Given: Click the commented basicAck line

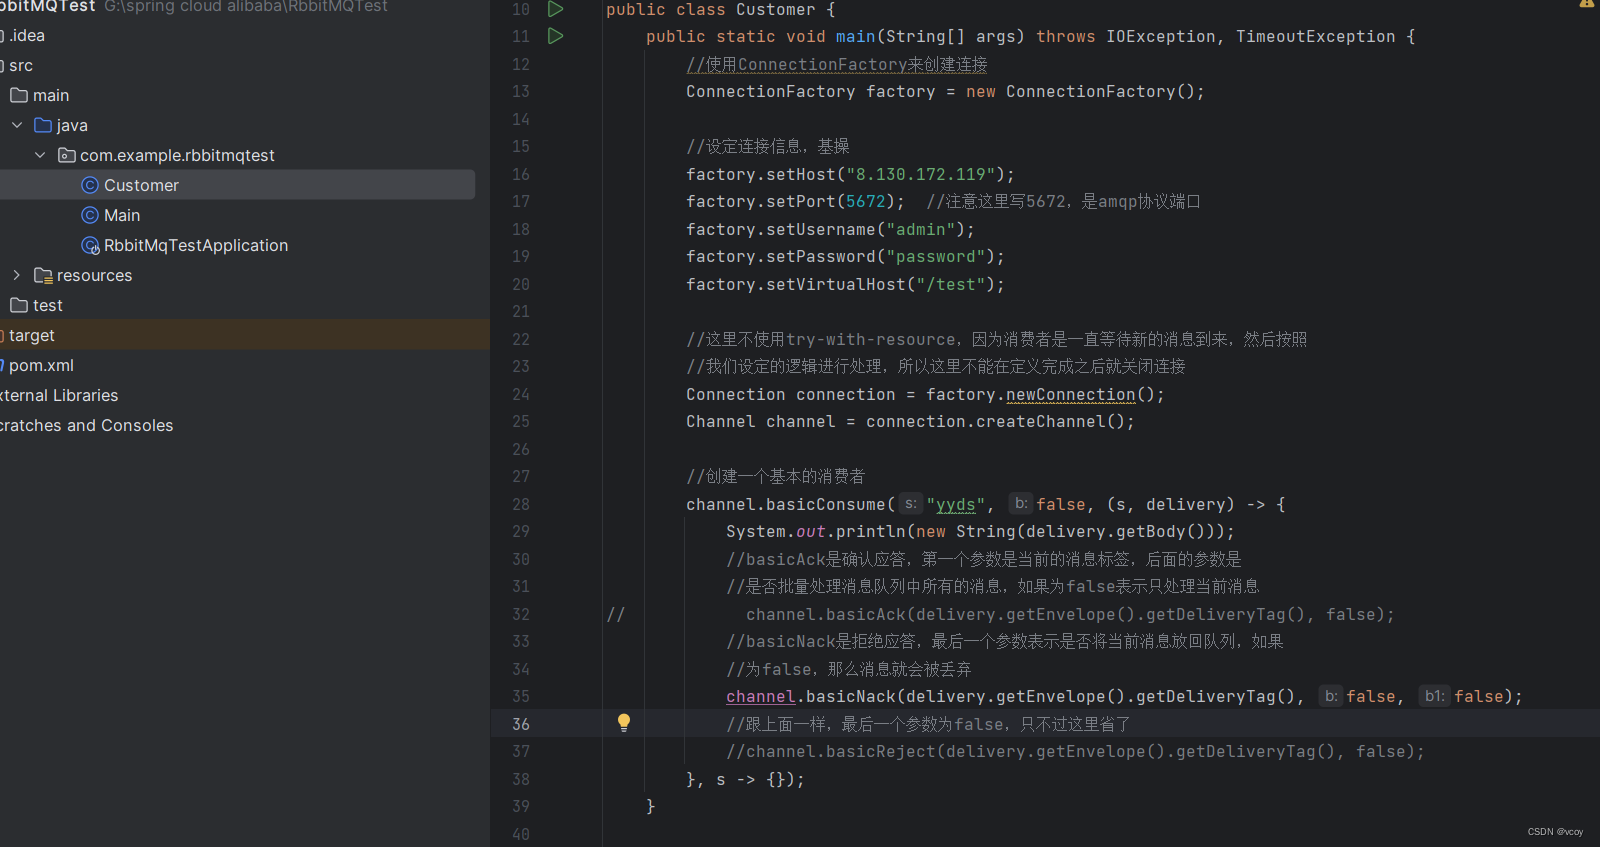Looking at the screenshot, I should (x=1070, y=614).
